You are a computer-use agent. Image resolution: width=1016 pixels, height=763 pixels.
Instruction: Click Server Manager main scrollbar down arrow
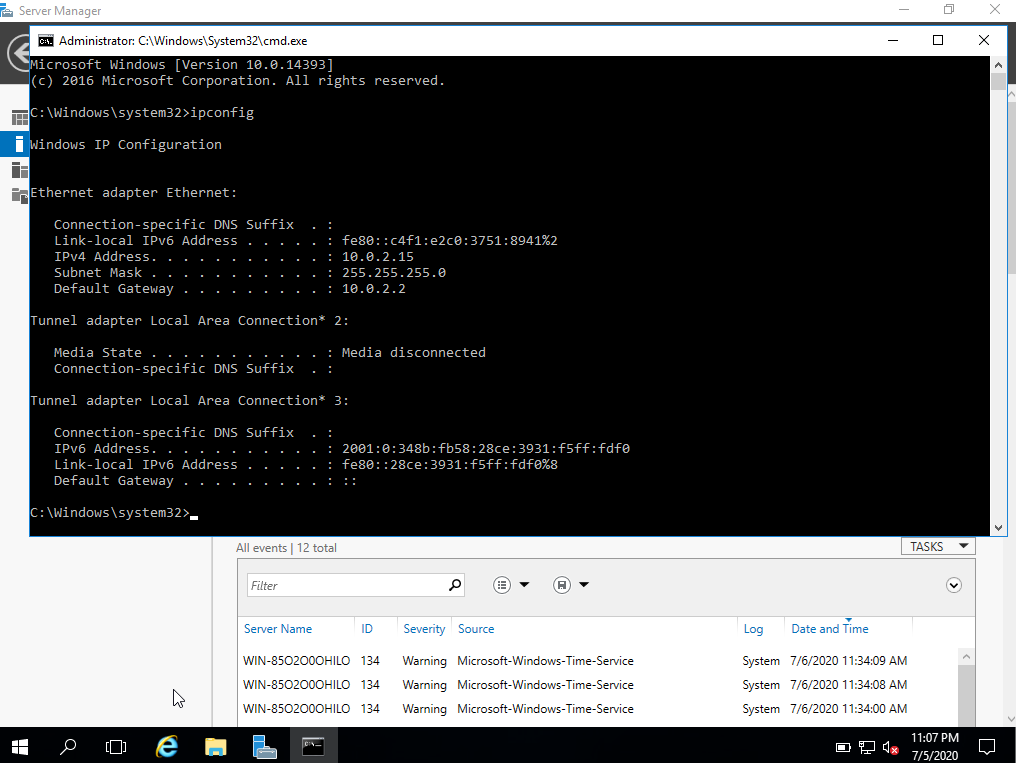click(x=1011, y=718)
